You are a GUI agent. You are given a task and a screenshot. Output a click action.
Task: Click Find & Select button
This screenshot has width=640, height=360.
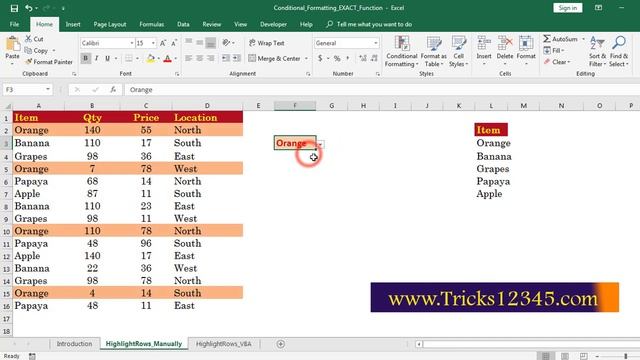tap(619, 51)
